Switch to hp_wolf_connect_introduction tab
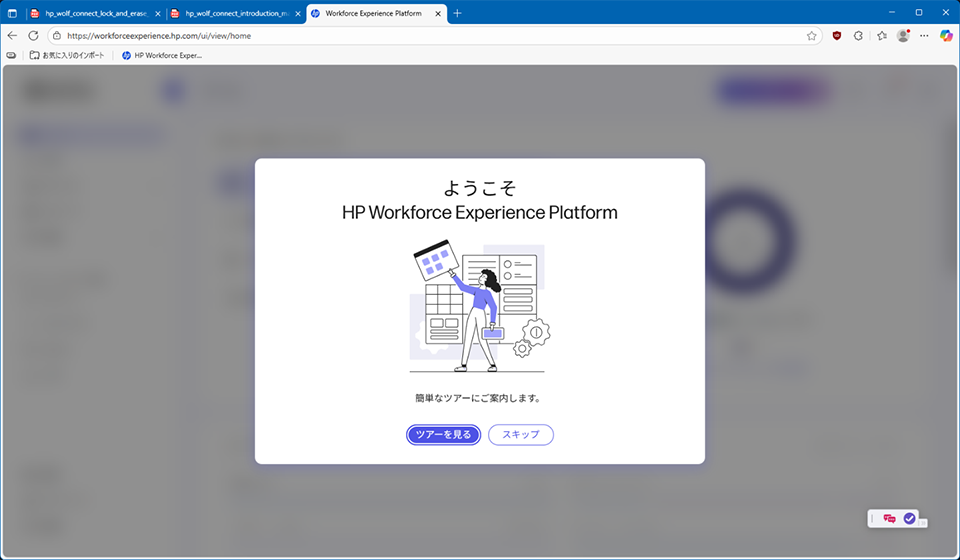The image size is (960, 560). coord(237,13)
